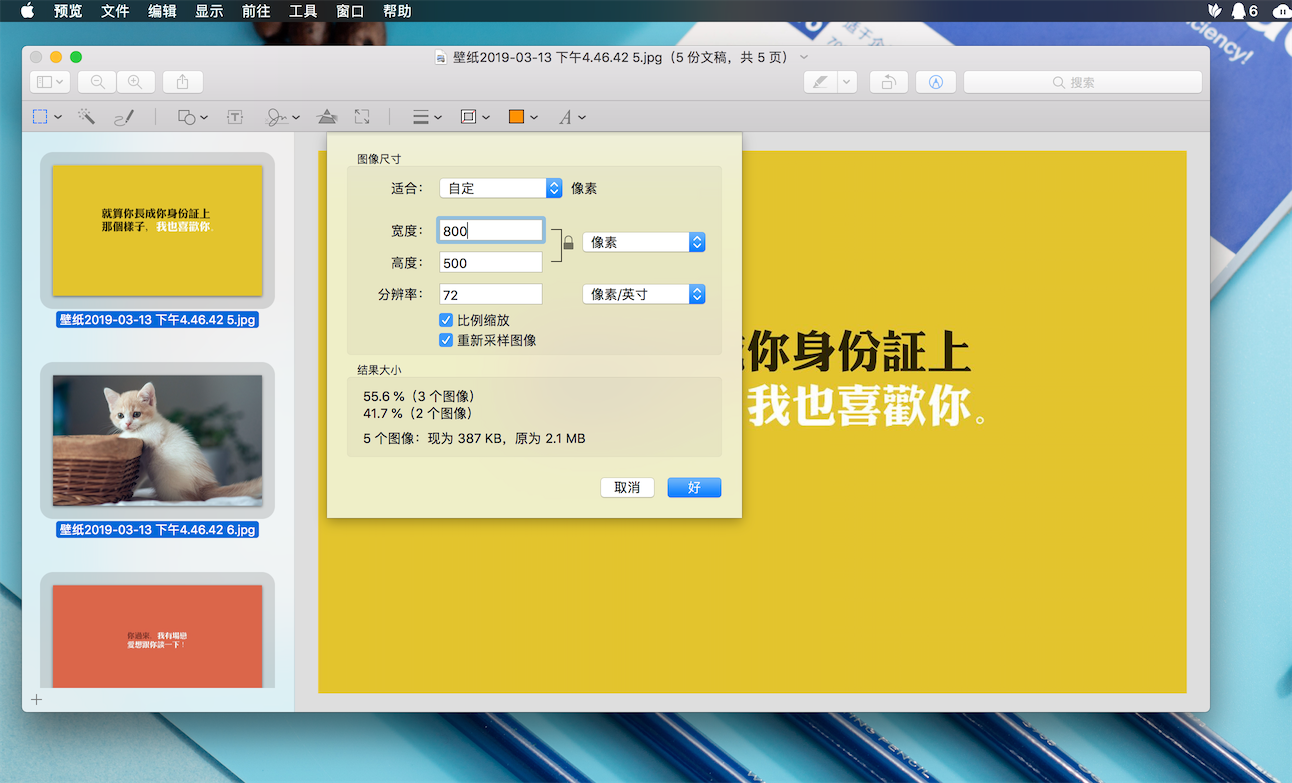Click the document icon in title bar
This screenshot has height=783, width=1292.
point(441,57)
